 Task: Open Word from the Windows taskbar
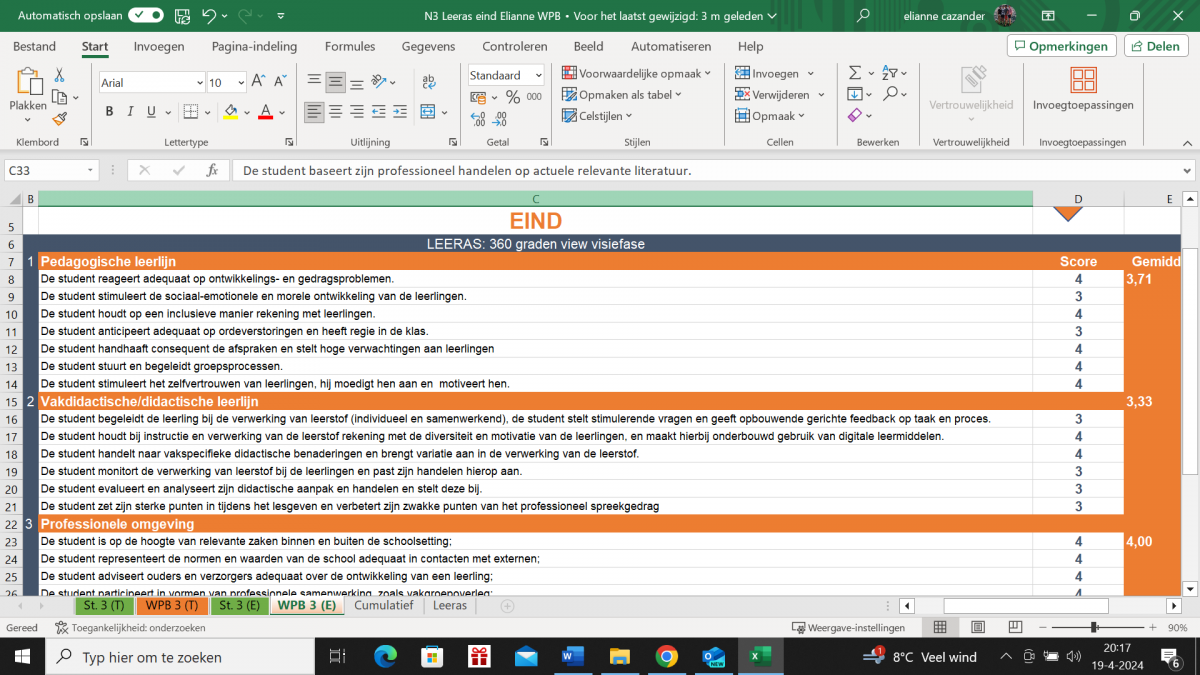[x=572, y=657]
